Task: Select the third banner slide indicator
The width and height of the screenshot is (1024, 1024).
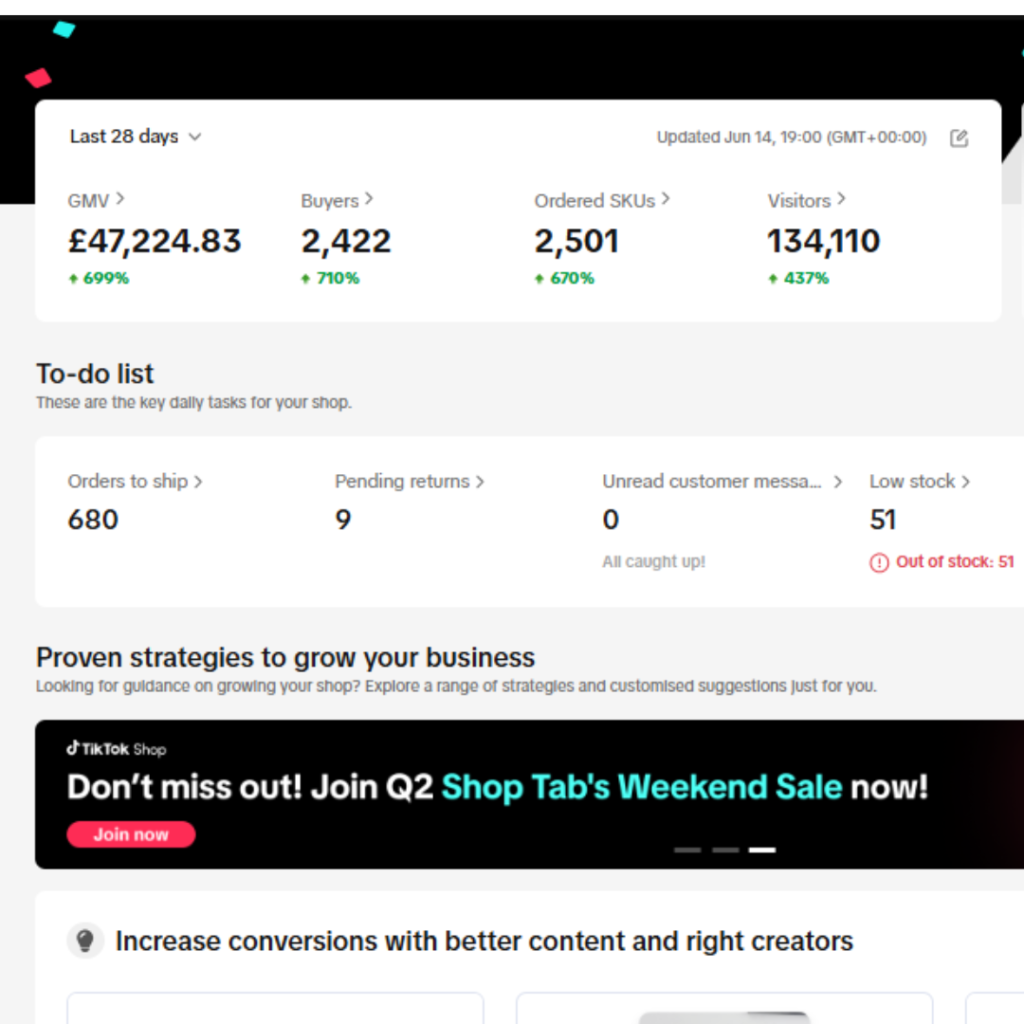Action: pyautogui.click(x=762, y=850)
